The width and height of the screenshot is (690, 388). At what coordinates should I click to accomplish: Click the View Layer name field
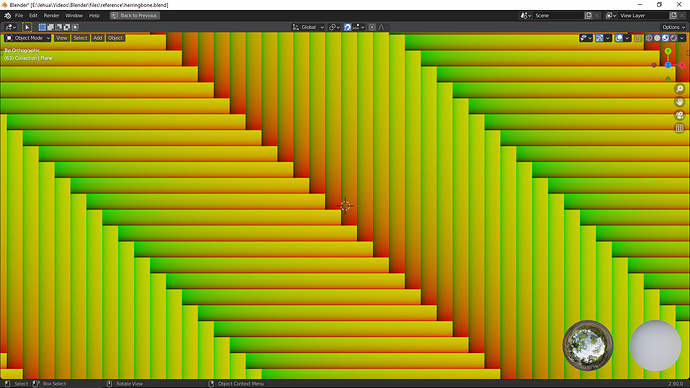pyautogui.click(x=643, y=15)
